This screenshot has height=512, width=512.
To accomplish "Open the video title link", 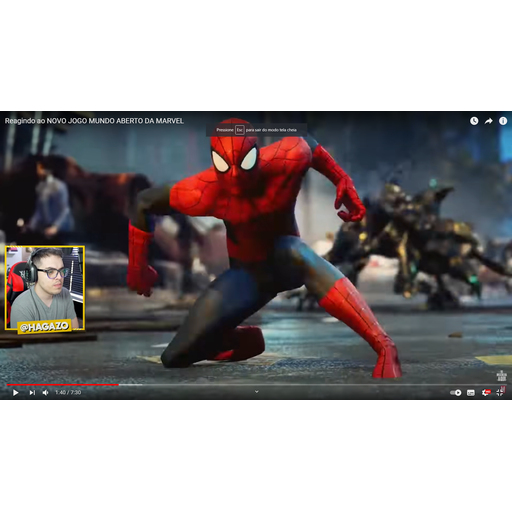I will click(94, 121).
